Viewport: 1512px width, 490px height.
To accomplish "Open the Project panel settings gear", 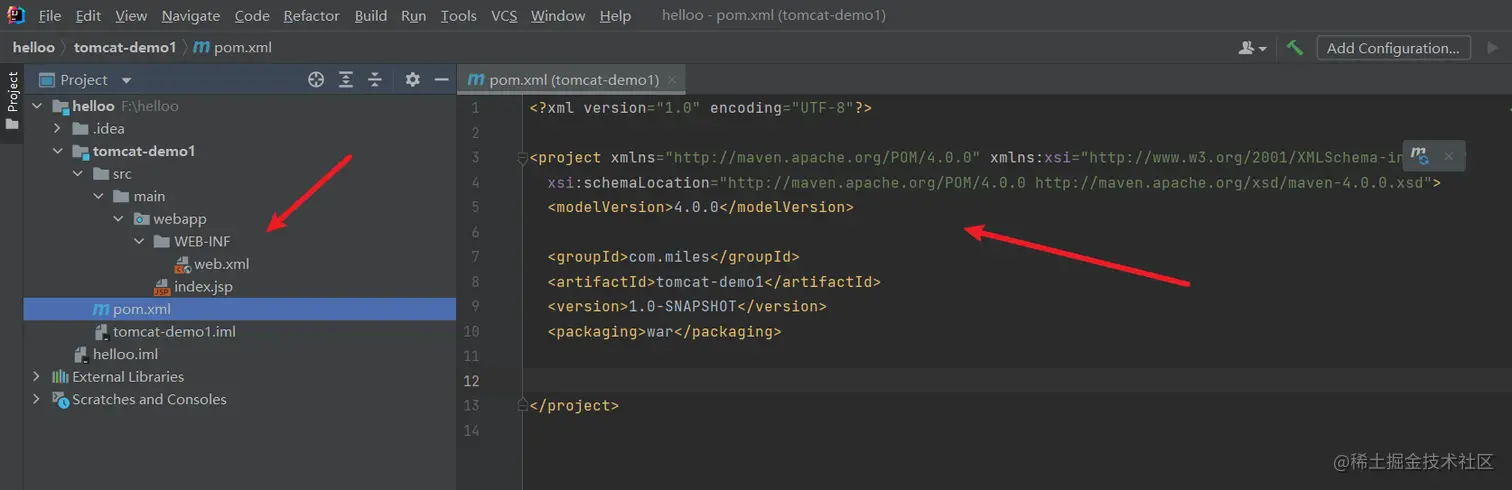I will click(412, 80).
